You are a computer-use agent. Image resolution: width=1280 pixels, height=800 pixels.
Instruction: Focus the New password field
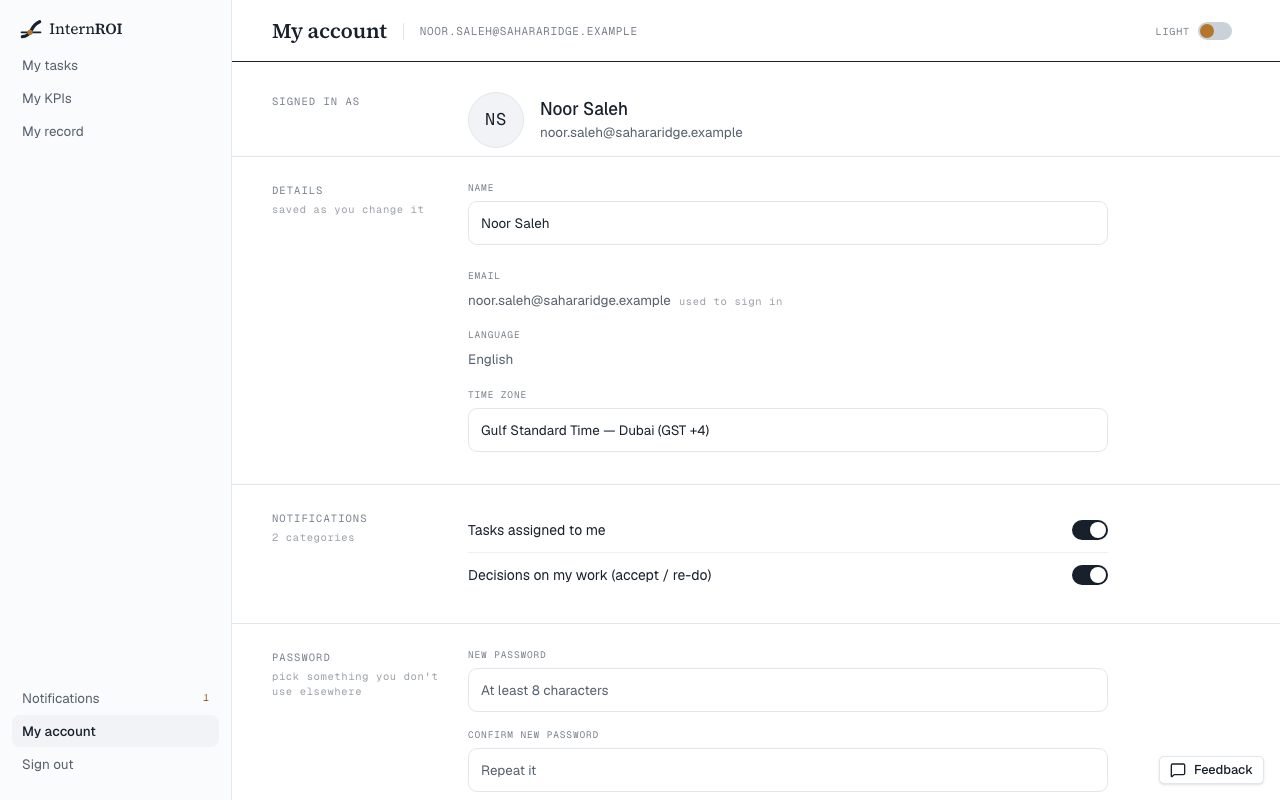pyautogui.click(x=788, y=690)
